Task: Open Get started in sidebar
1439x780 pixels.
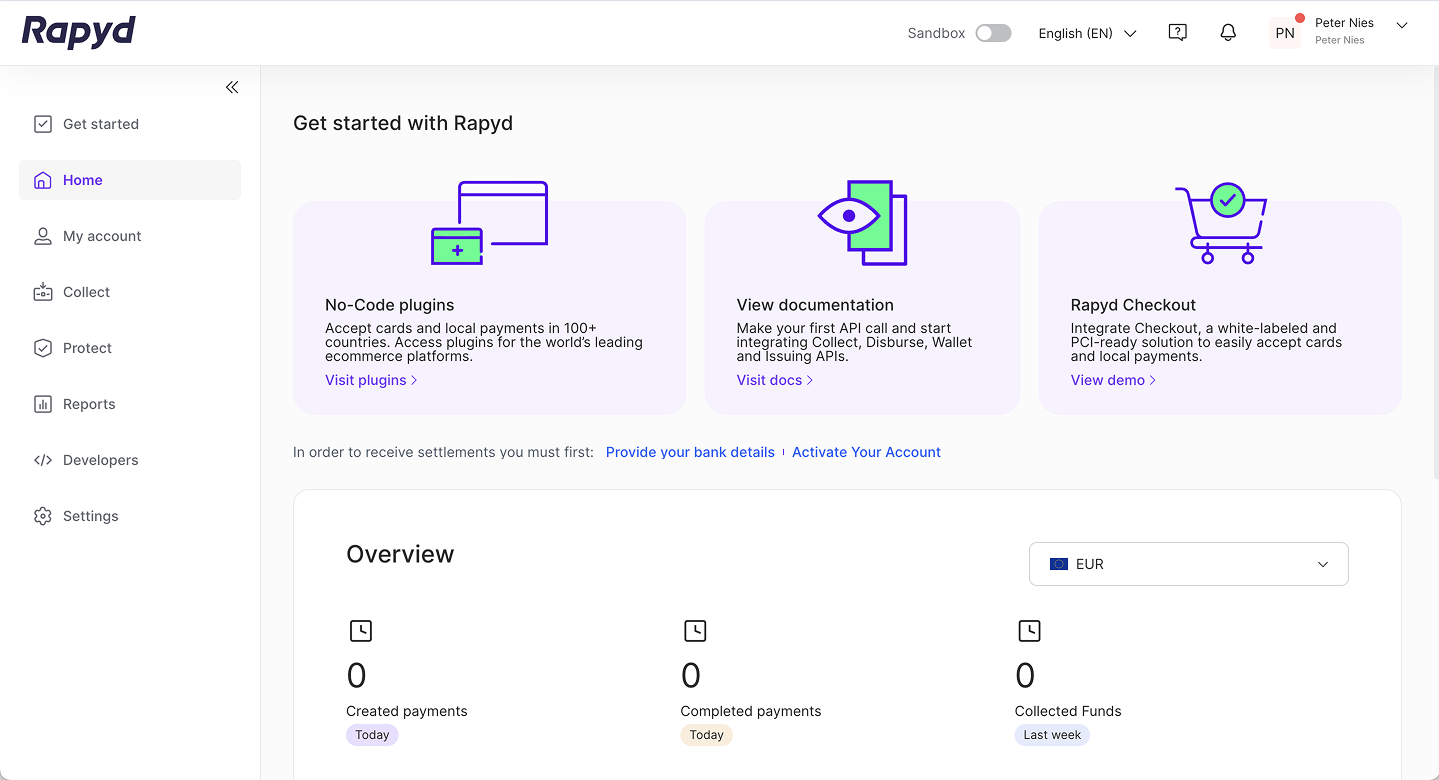Action: 130,124
